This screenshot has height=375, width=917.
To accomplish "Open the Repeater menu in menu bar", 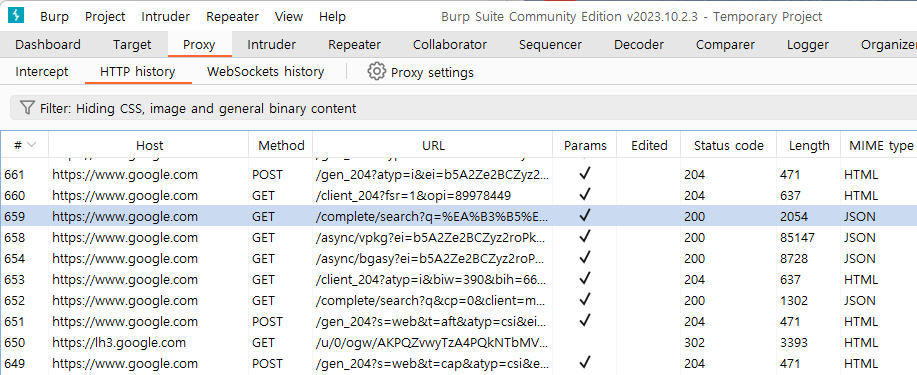I will pos(232,16).
